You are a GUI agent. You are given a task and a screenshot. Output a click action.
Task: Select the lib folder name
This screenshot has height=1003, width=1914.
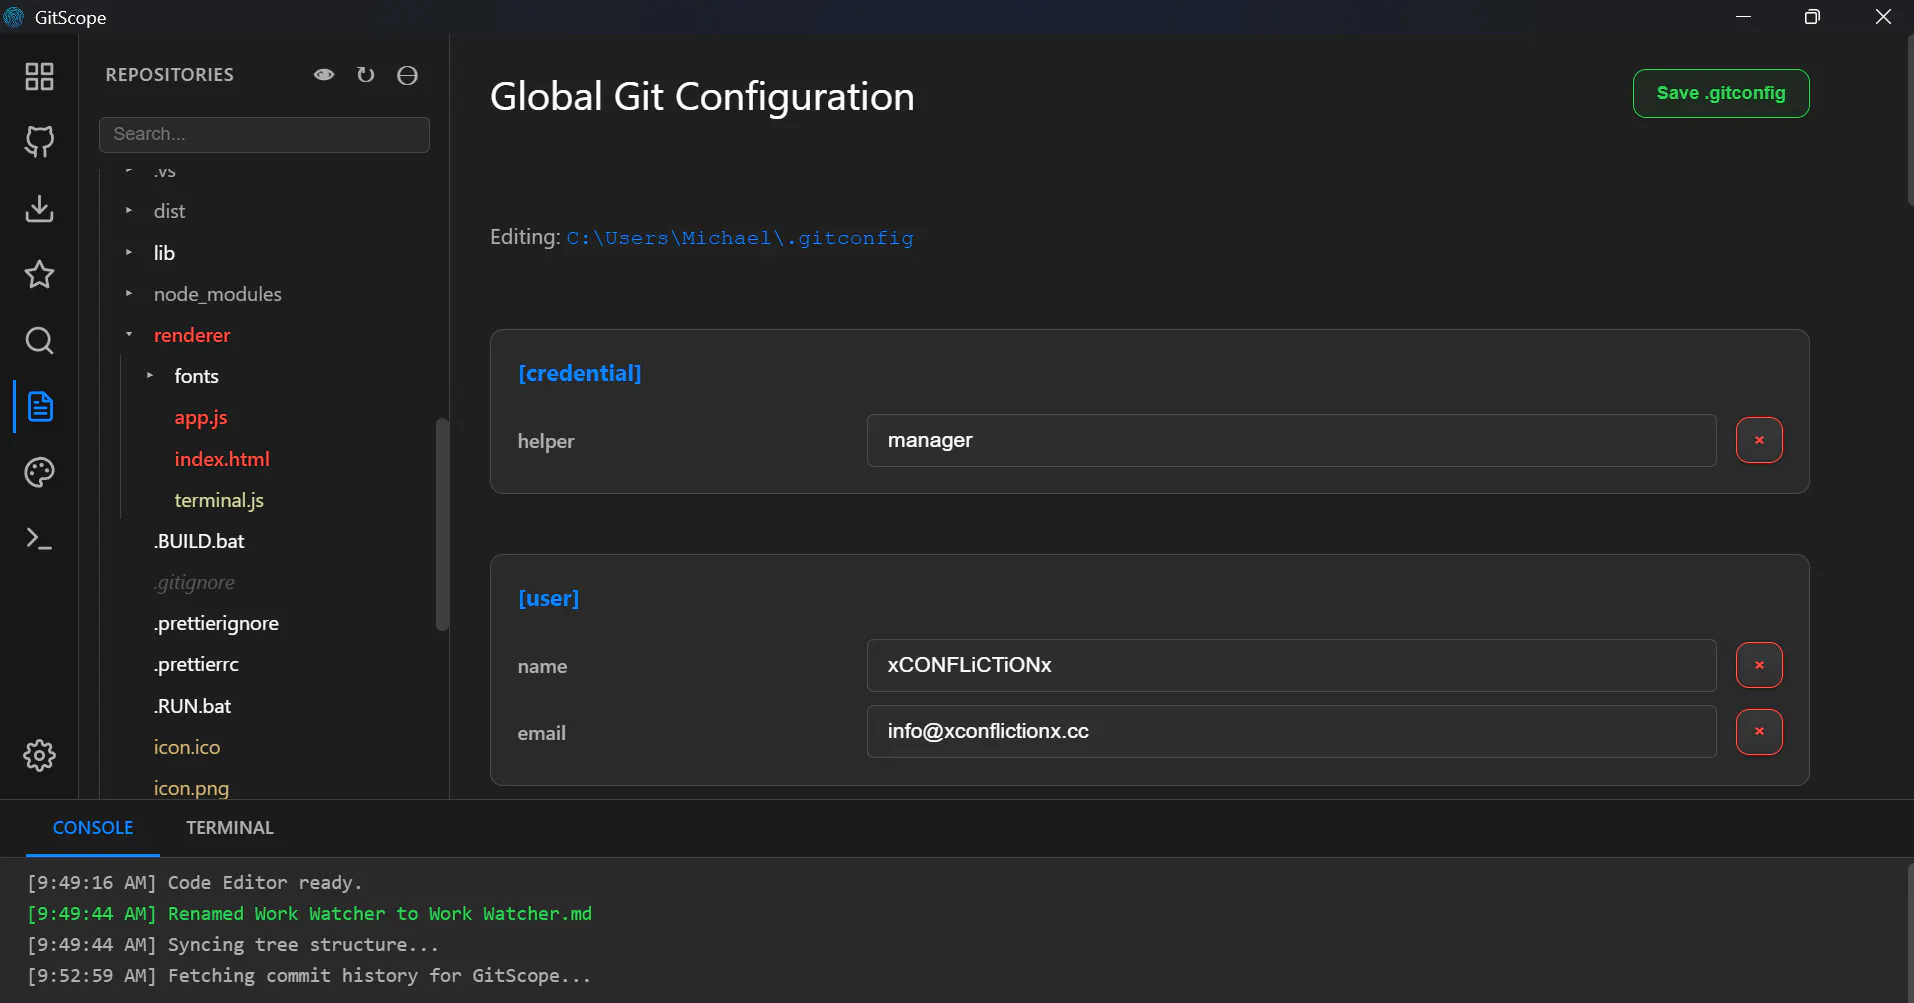164,253
